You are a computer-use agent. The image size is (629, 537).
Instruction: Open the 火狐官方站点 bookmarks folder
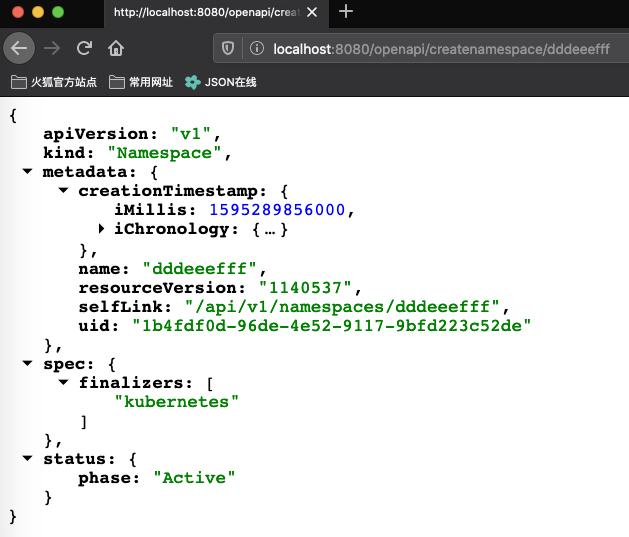pos(54,82)
